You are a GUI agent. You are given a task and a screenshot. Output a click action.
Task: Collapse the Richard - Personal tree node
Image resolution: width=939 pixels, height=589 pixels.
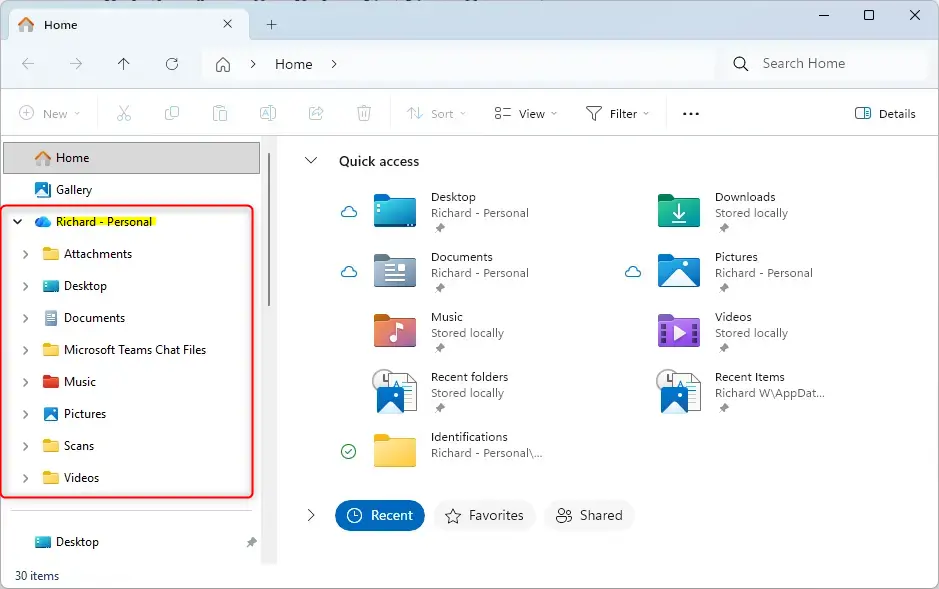(x=18, y=222)
